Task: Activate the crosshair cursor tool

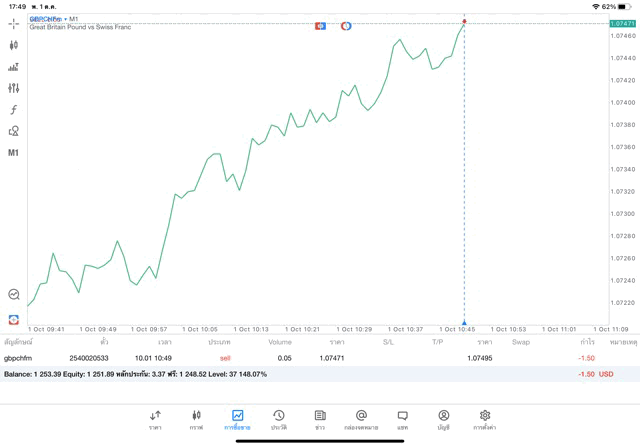Action: click(x=13, y=23)
